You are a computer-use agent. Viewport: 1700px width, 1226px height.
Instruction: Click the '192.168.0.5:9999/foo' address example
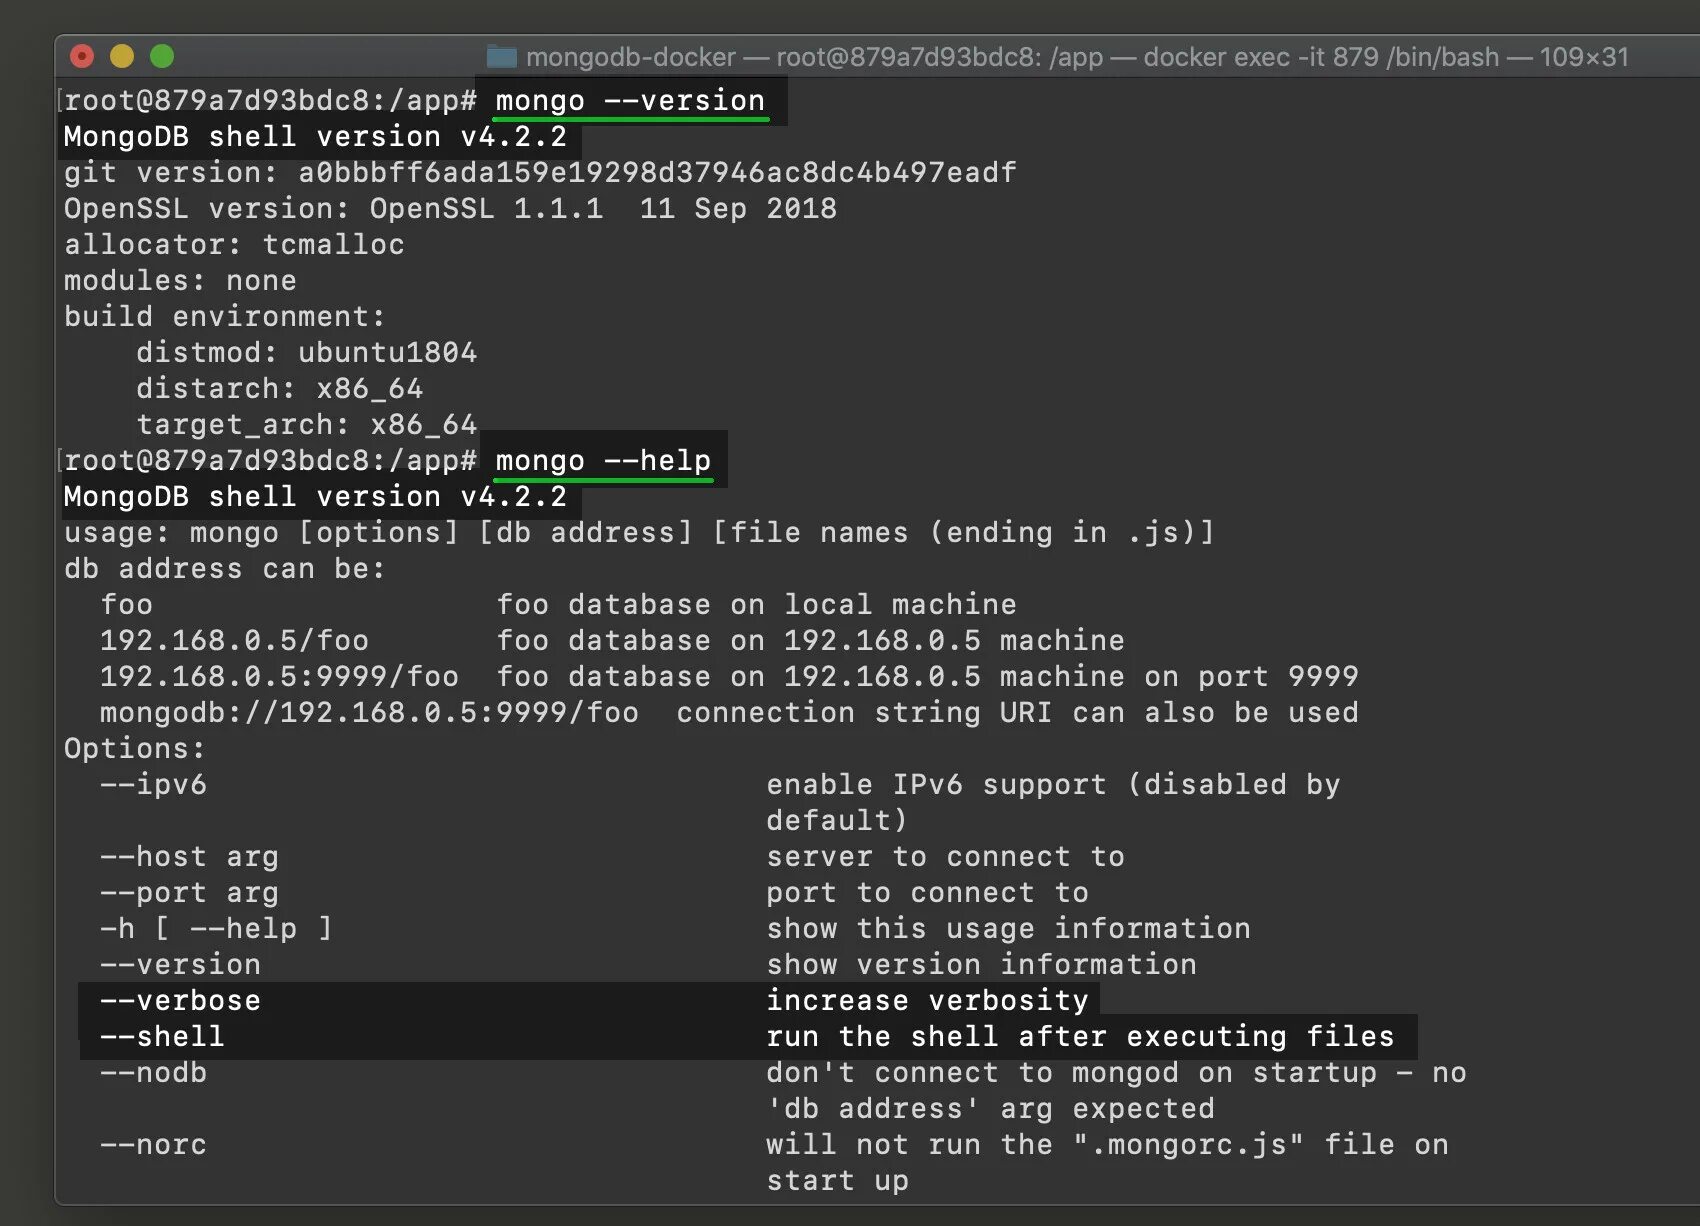pyautogui.click(x=279, y=677)
